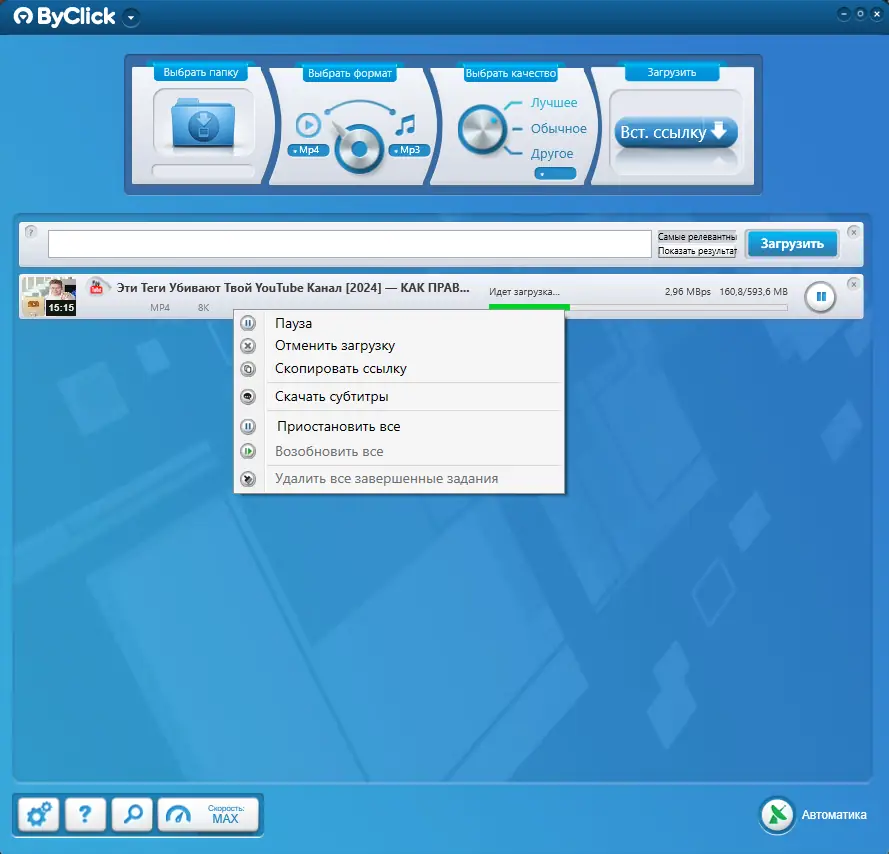Screen dimensions: 889x854
Task: Click the ByClick logo
Action: click(64, 17)
